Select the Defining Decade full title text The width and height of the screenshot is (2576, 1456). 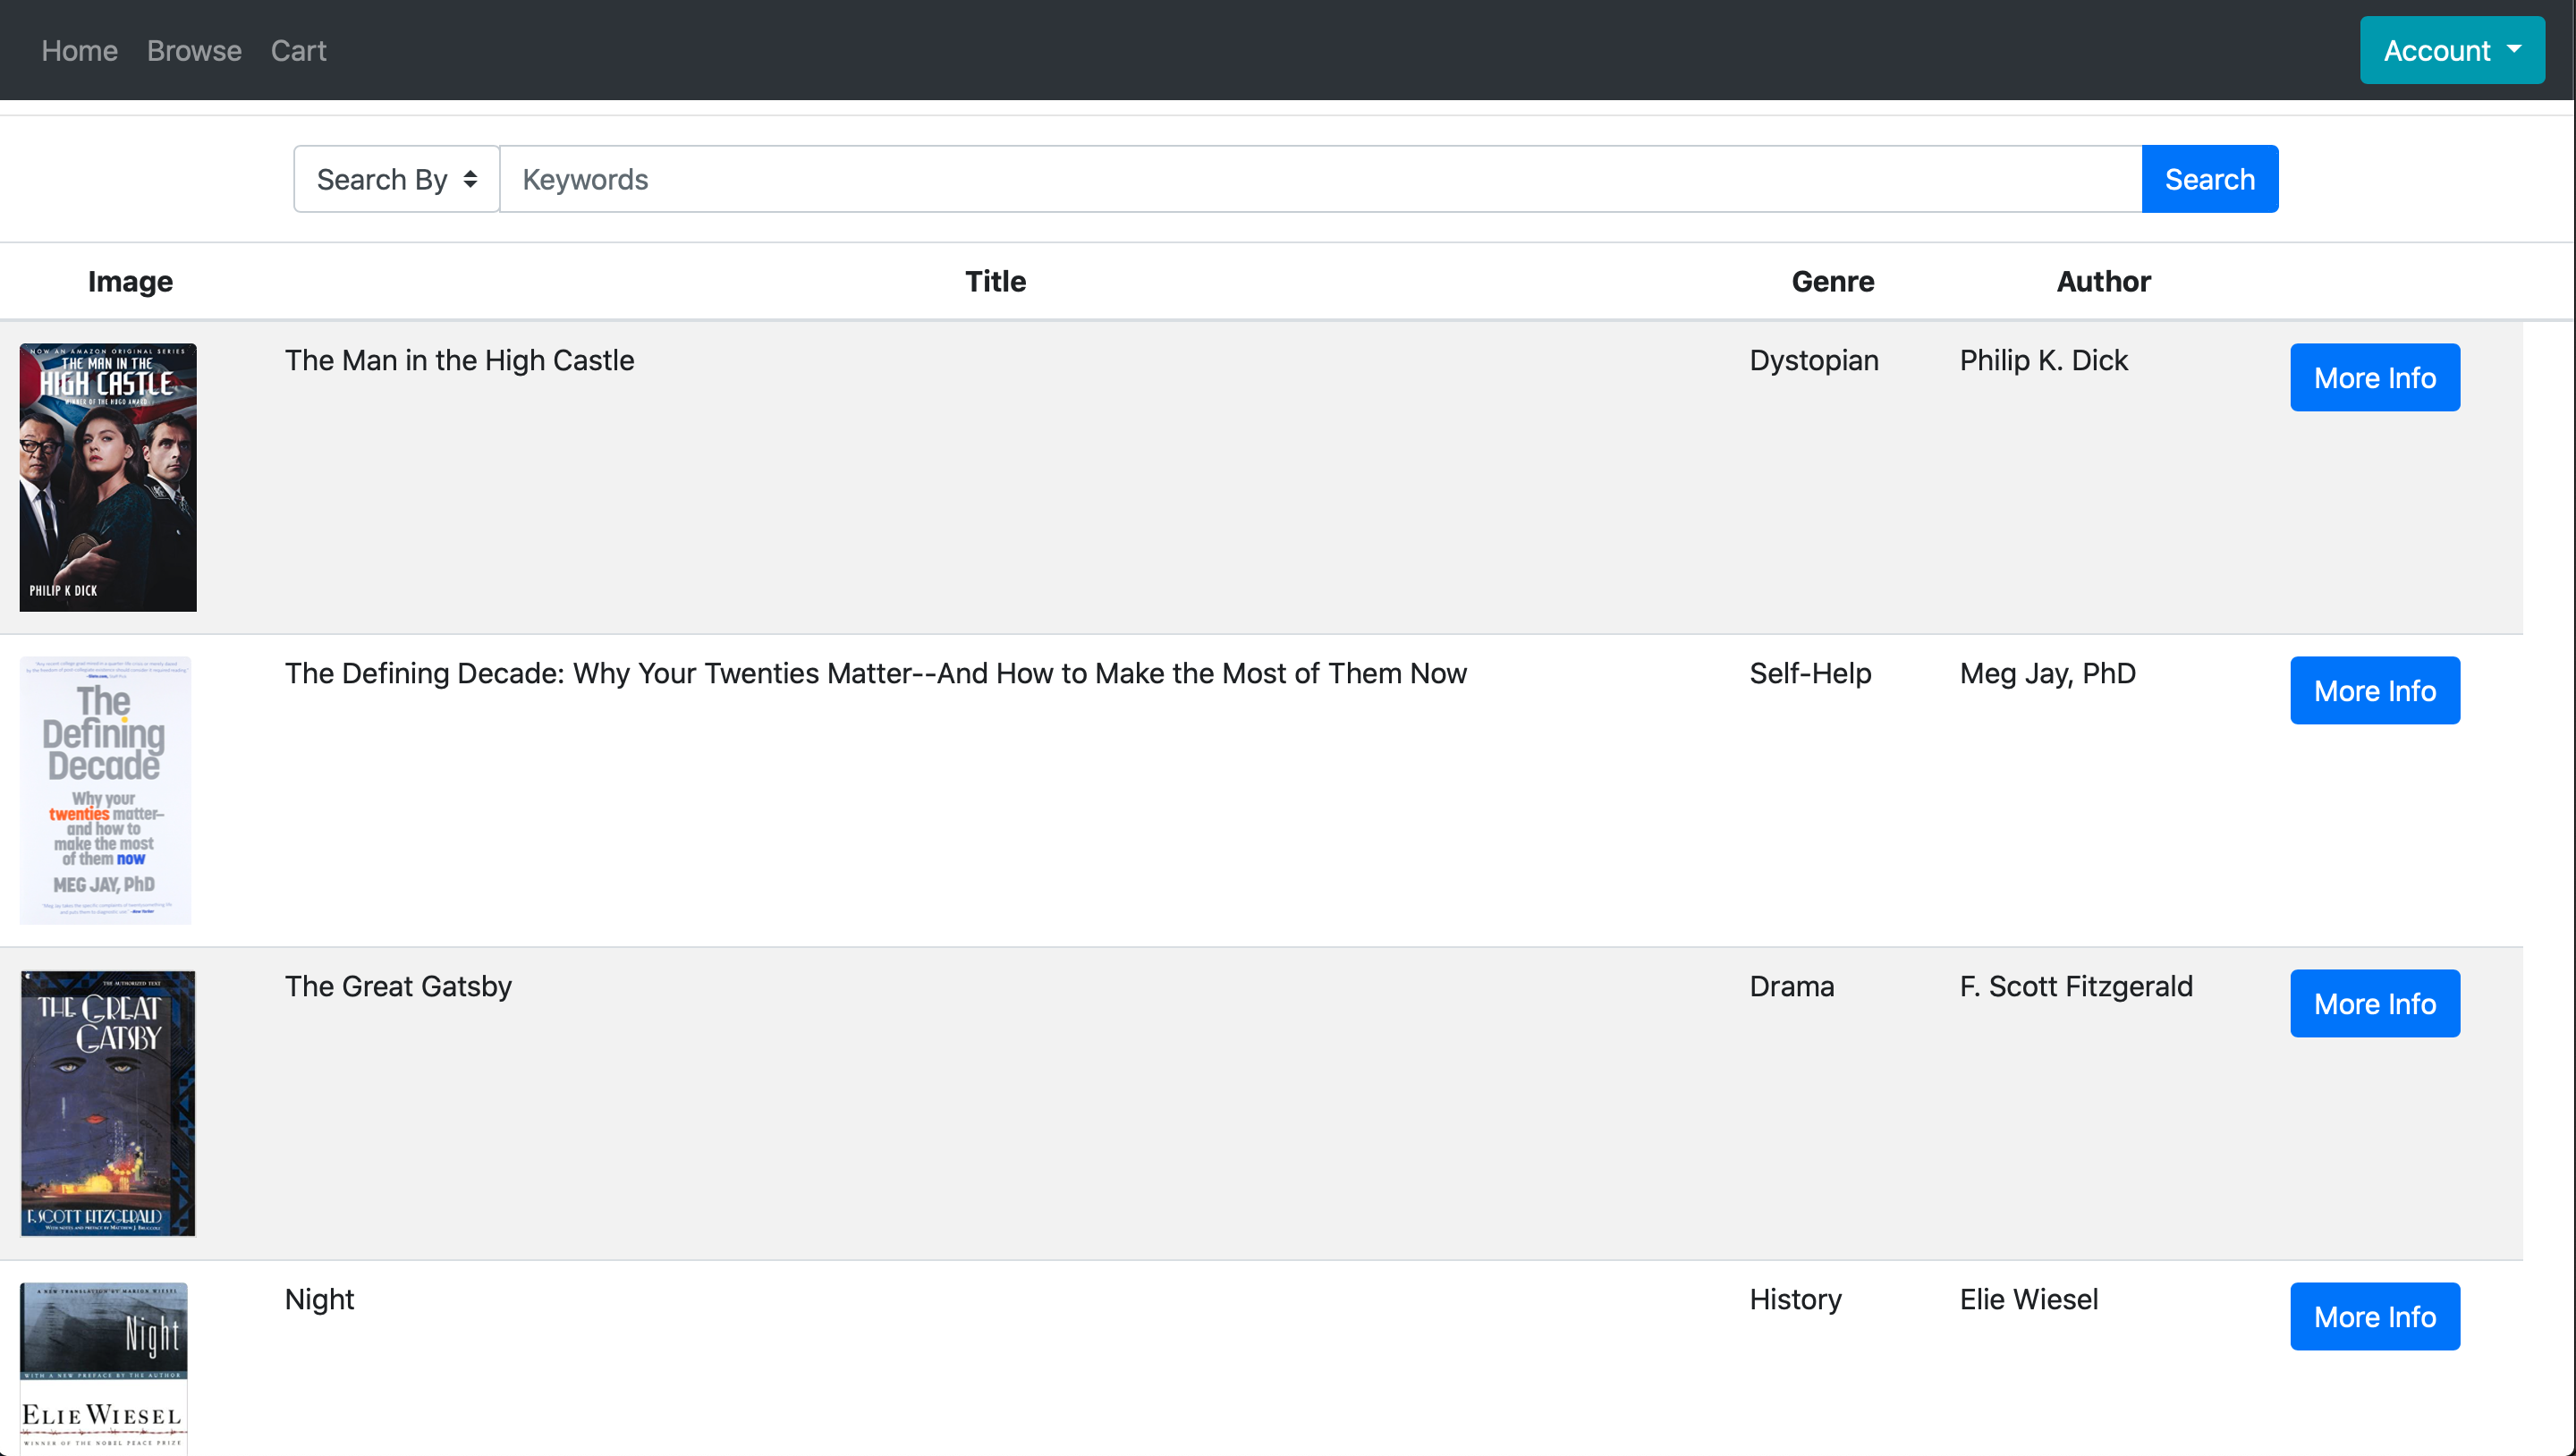pos(875,673)
